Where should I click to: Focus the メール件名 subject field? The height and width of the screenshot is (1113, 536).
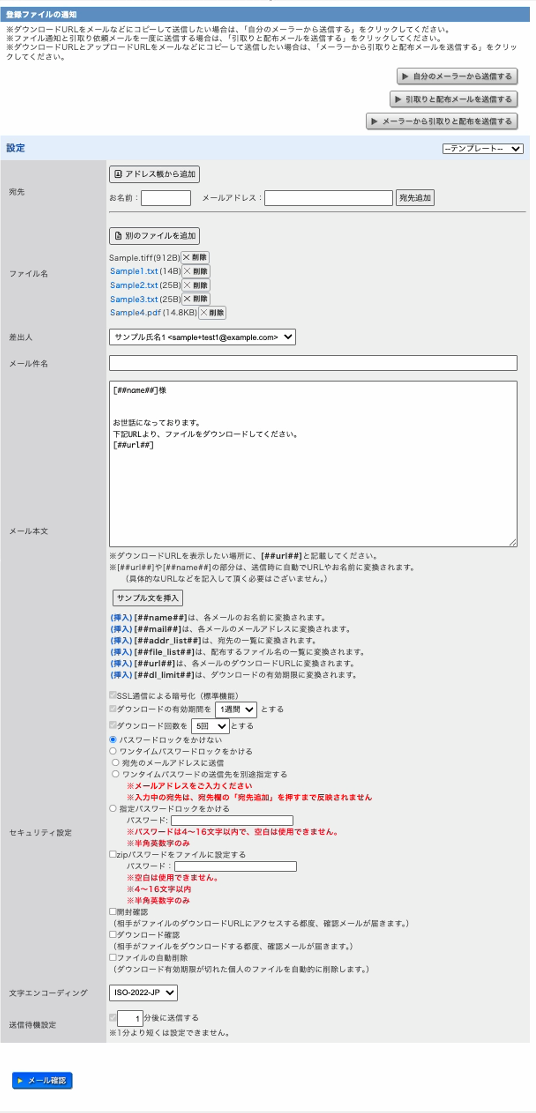tap(313, 363)
